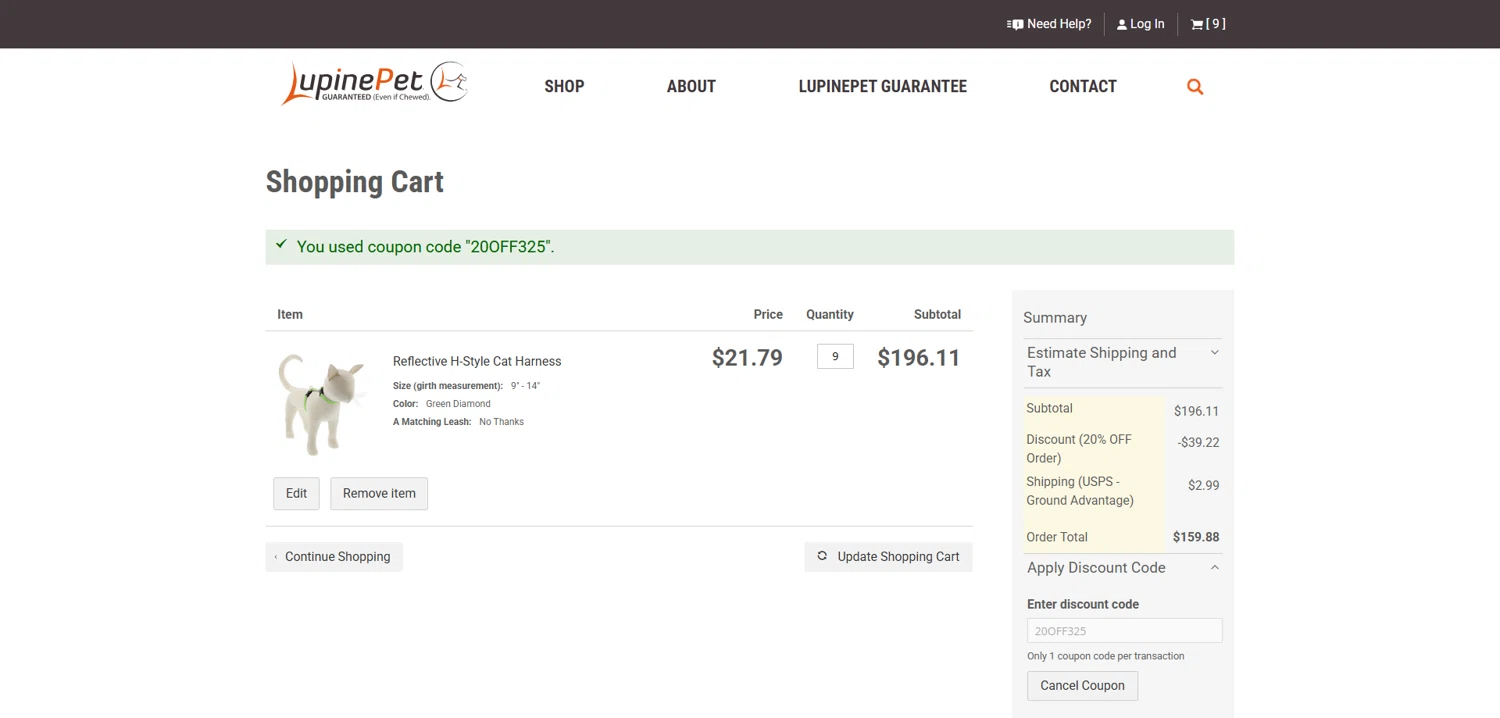Click Continue Shopping
The image size is (1500, 718).
point(334,557)
